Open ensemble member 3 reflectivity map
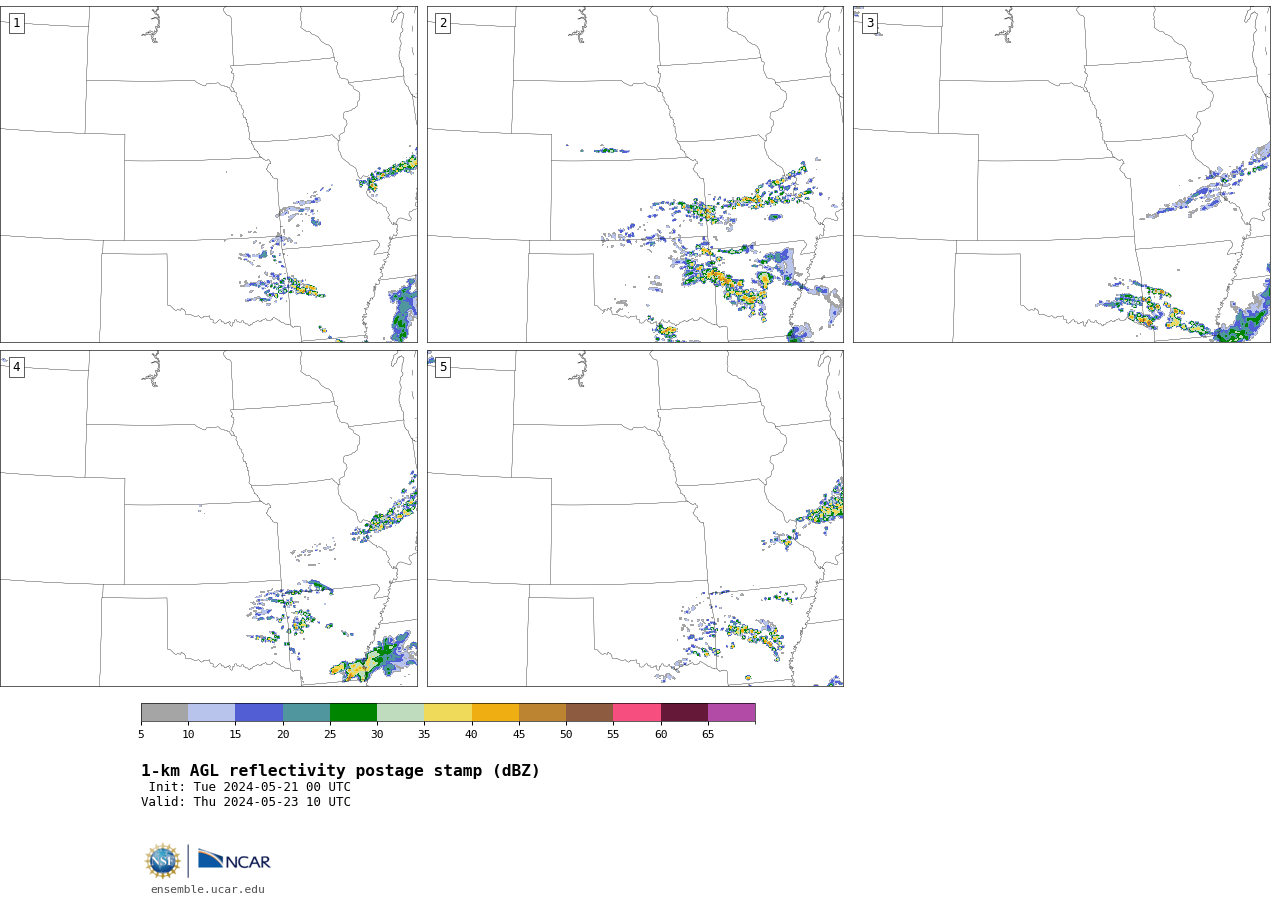Screen dimensions: 1280x901 [x=1062, y=175]
